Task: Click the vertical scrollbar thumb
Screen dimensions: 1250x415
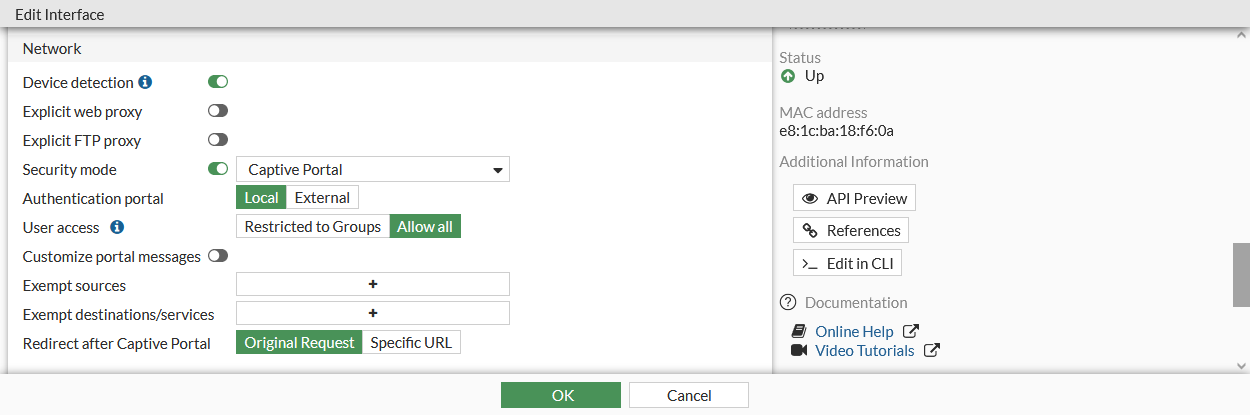Action: coord(1241,273)
